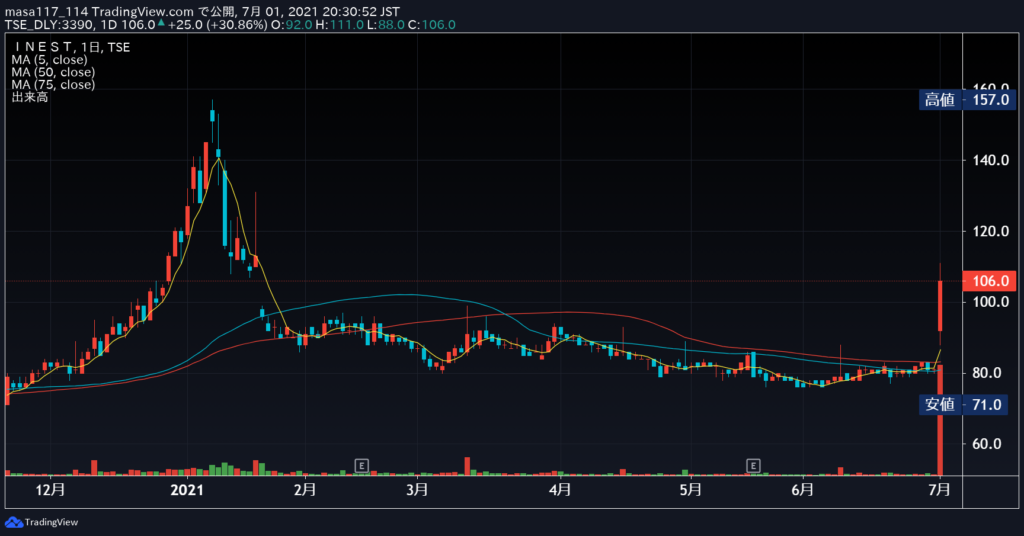This screenshot has height=536, width=1024.
Task: Select the MA (50, close) indicator legend
Action: click(x=53, y=72)
